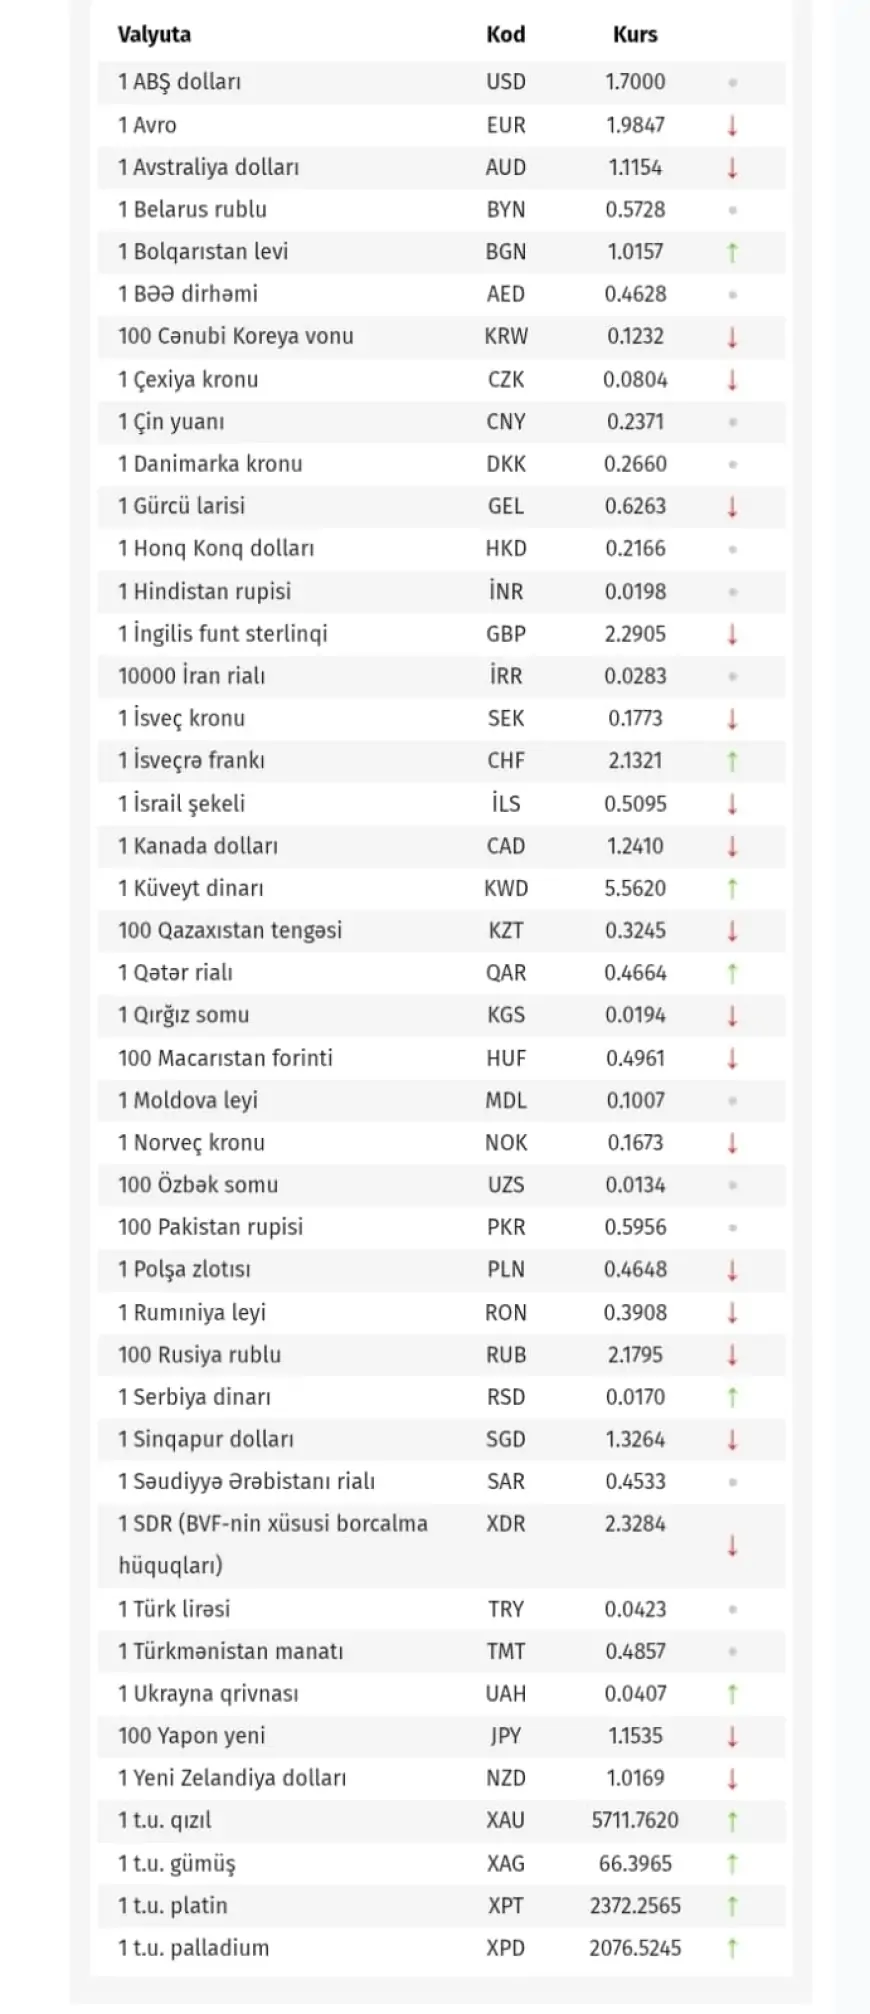Click the red down arrow in GBP row
Image resolution: width=870 pixels, height=2014 pixels.
(732, 634)
